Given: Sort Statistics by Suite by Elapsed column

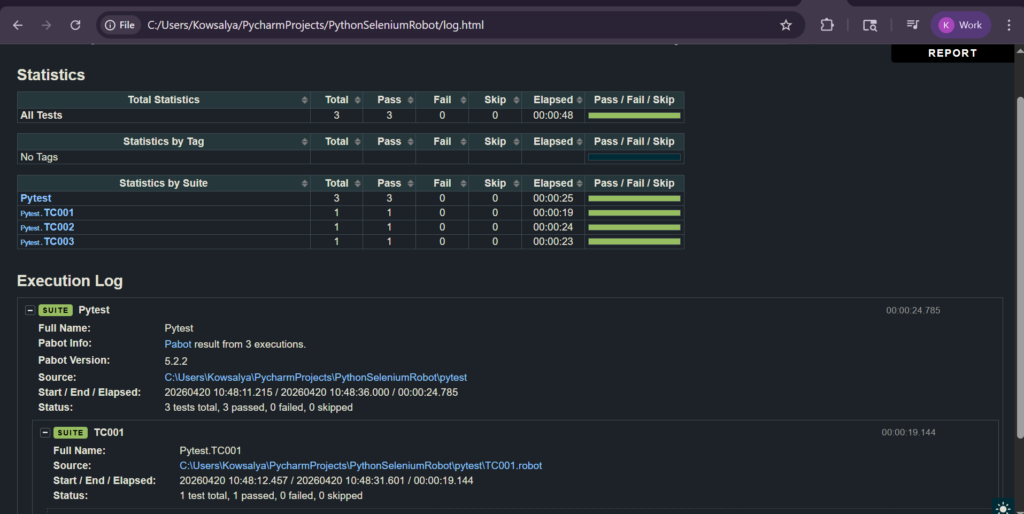Looking at the screenshot, I should click(553, 184).
